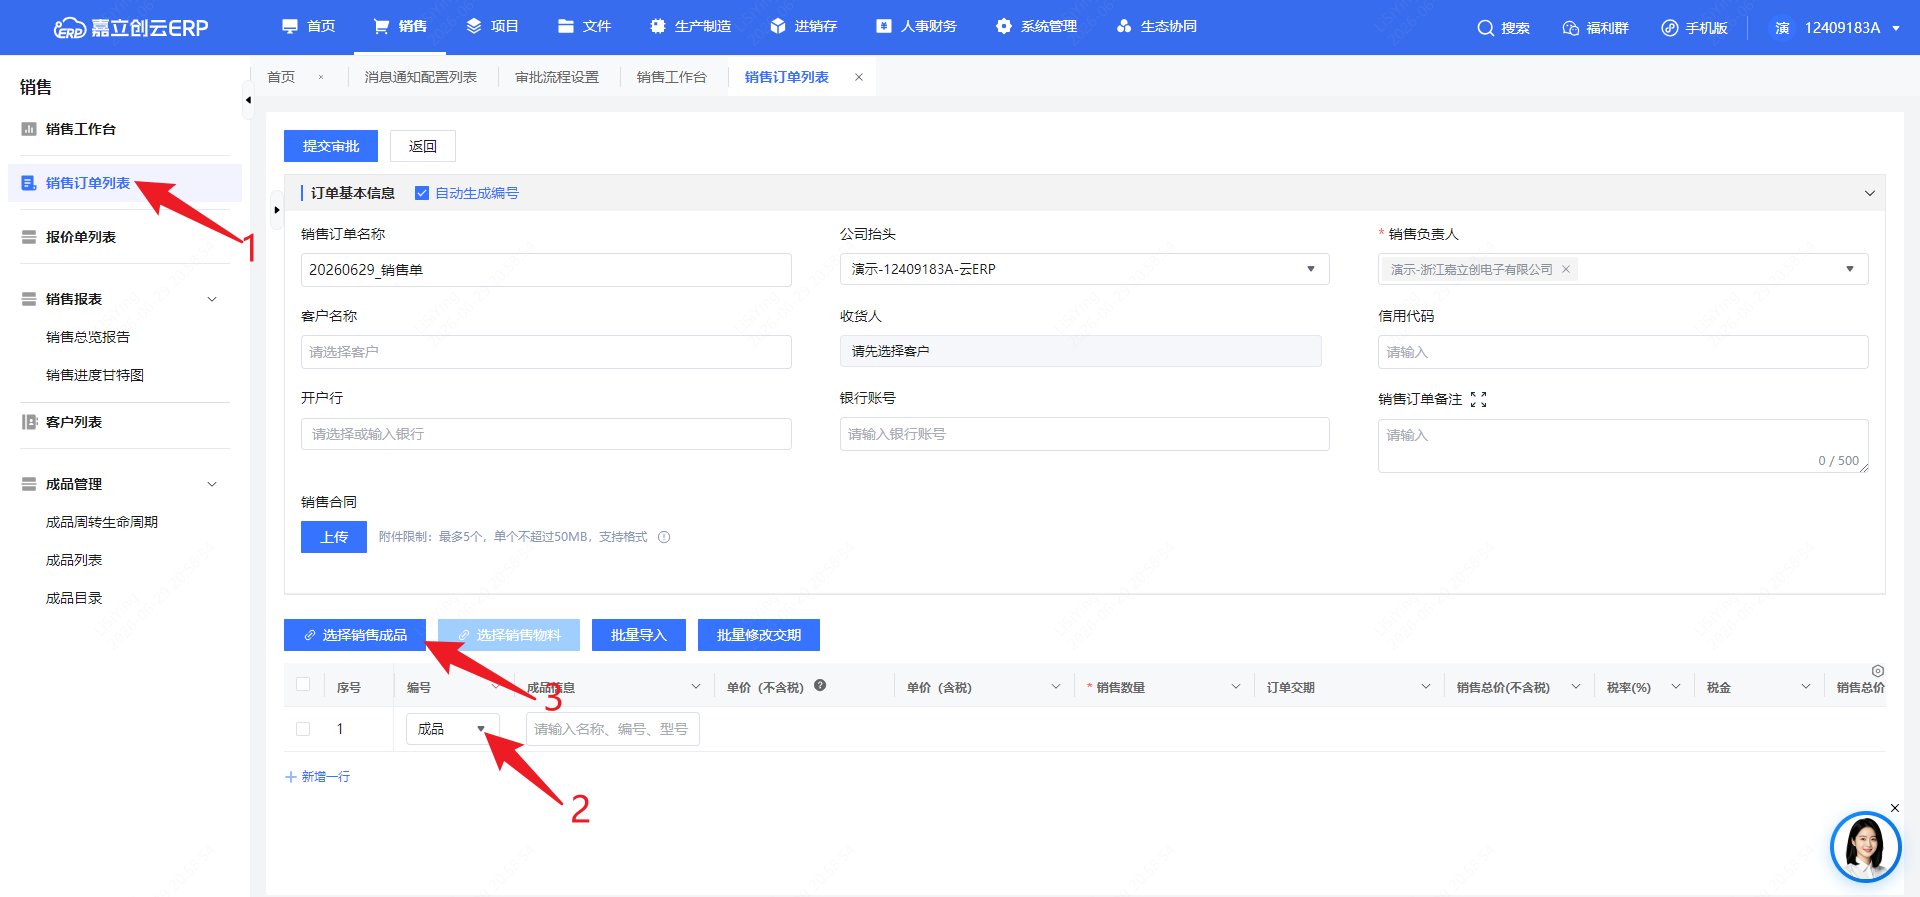Open the 人事财务 top menu
The image size is (1920, 897).
coord(917,26)
